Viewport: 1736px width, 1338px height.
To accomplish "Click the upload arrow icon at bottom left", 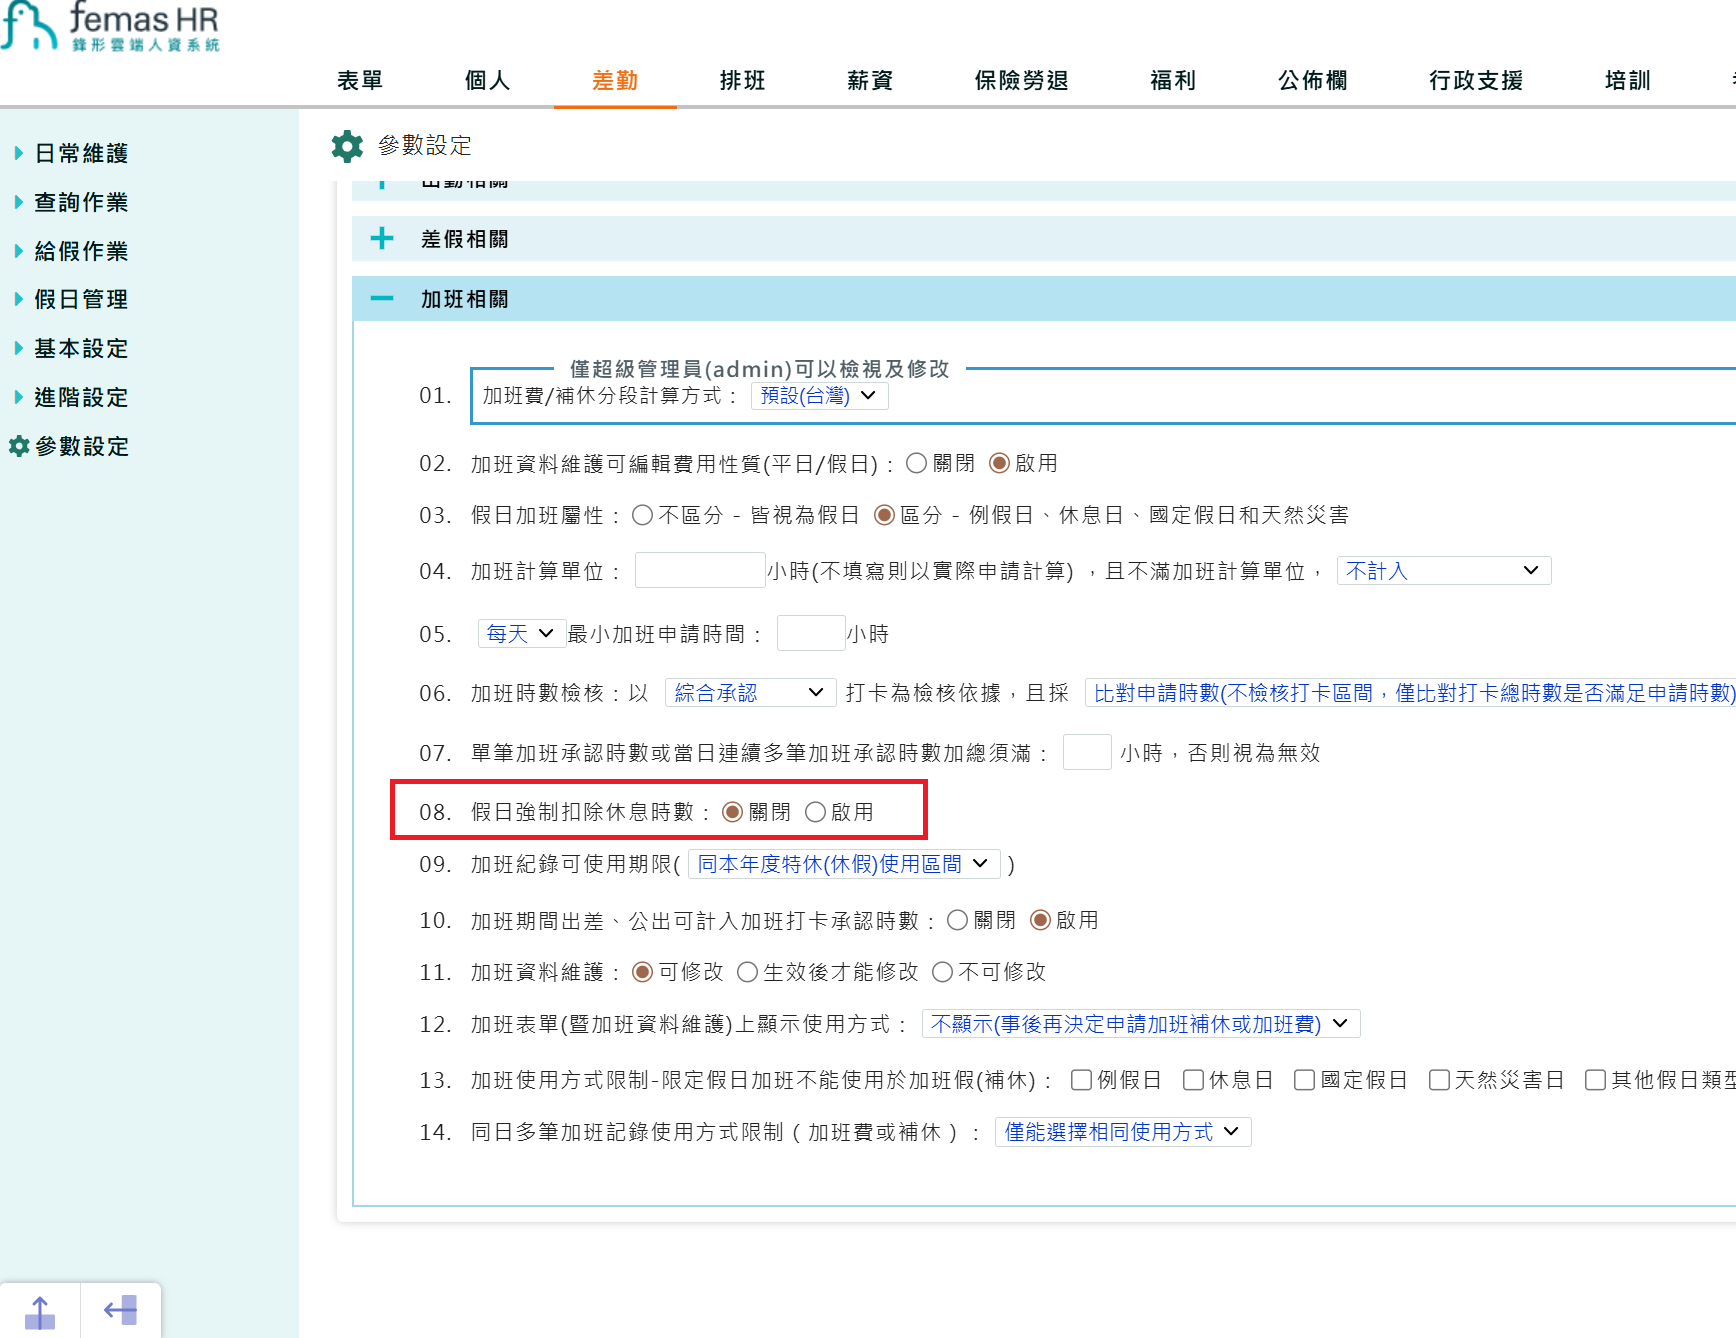I will tap(40, 1311).
